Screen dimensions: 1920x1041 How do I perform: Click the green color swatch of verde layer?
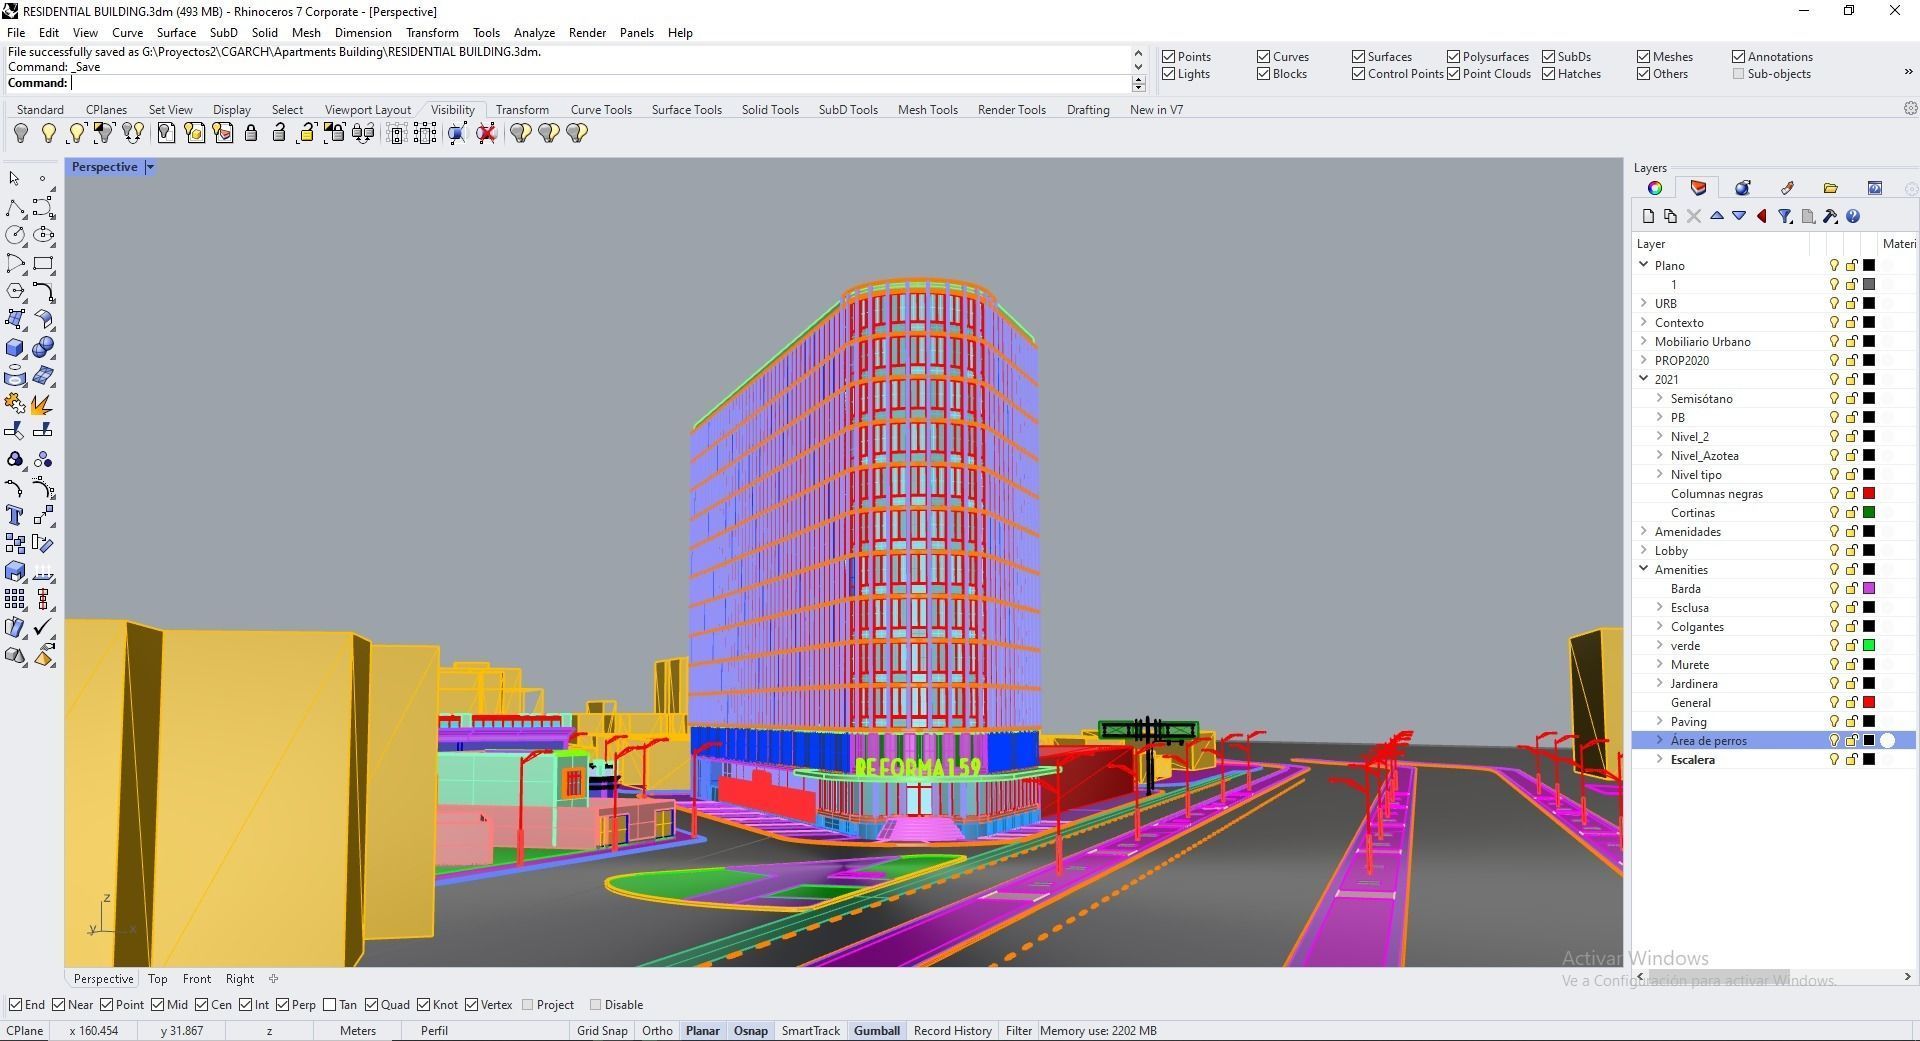(x=1868, y=646)
